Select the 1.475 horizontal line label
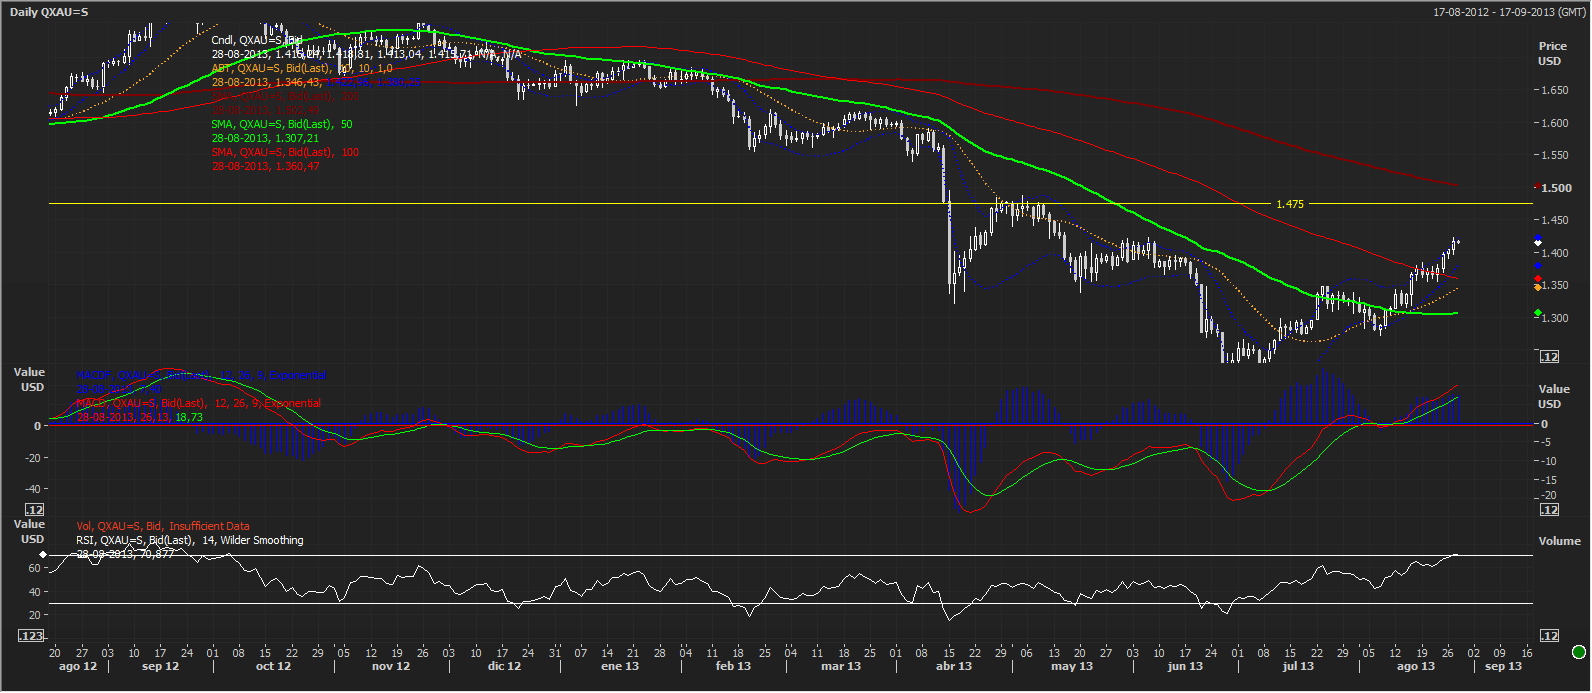Screen dimensions: 1592x693 tap(1290, 204)
